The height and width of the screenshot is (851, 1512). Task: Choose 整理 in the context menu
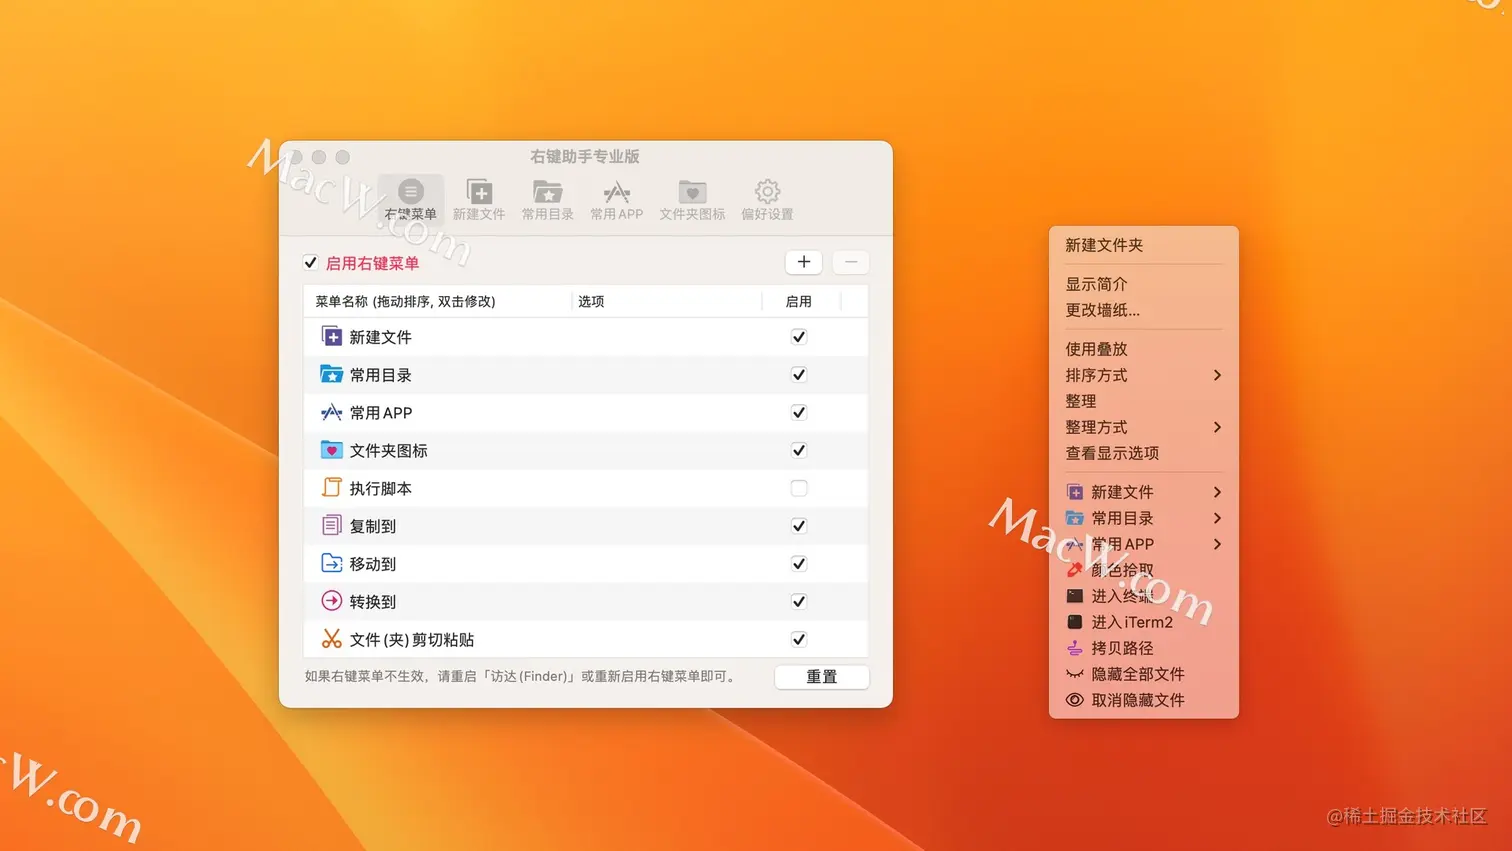[x=1081, y=401]
